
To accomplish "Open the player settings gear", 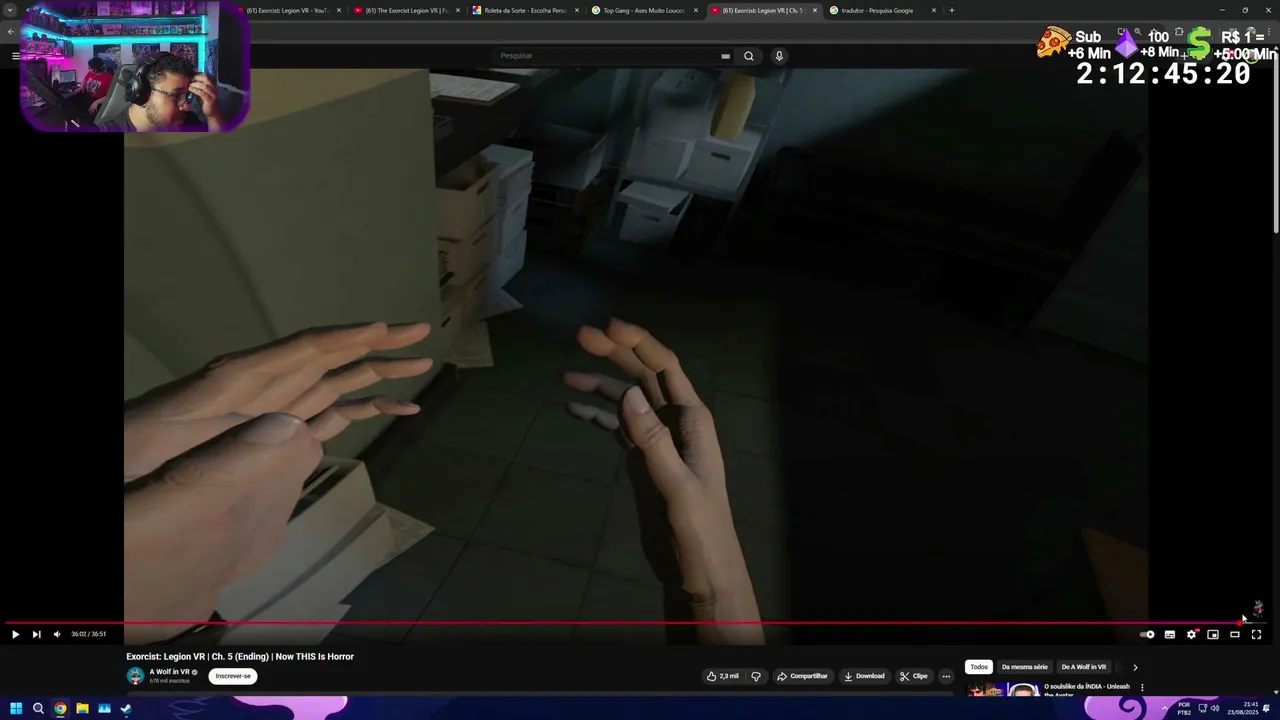I will click(x=1191, y=634).
